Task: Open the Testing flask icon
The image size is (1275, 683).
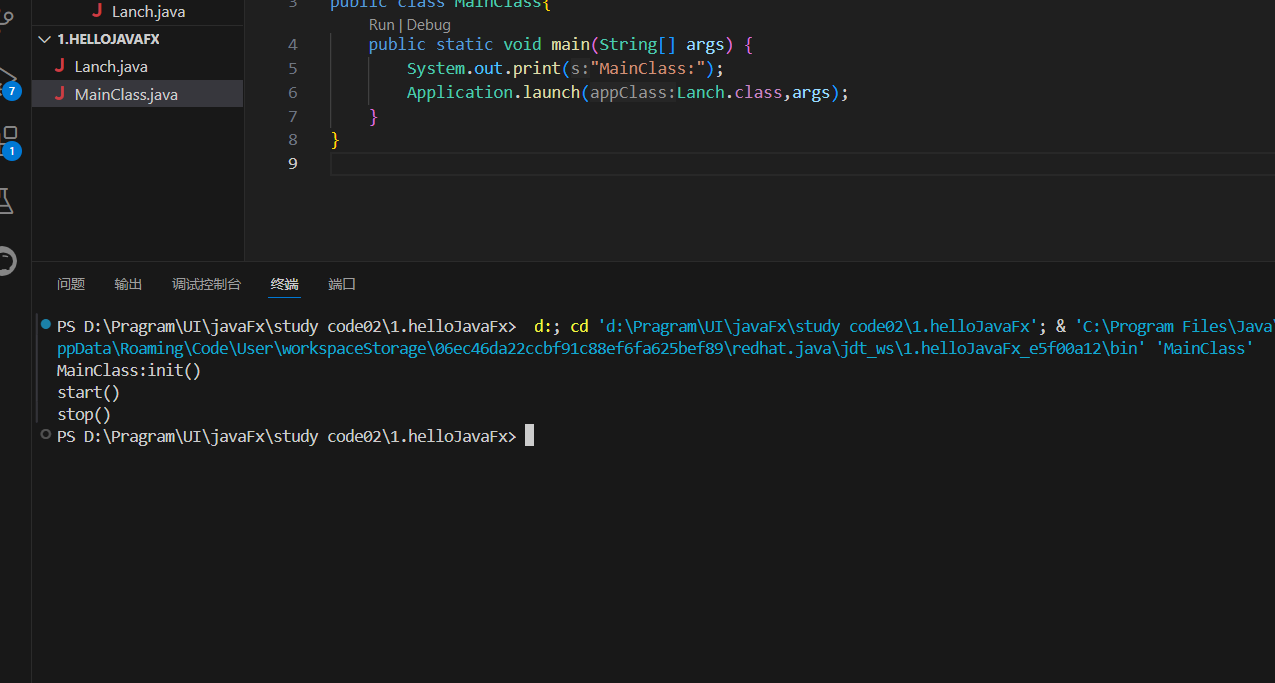Action: pos(6,200)
